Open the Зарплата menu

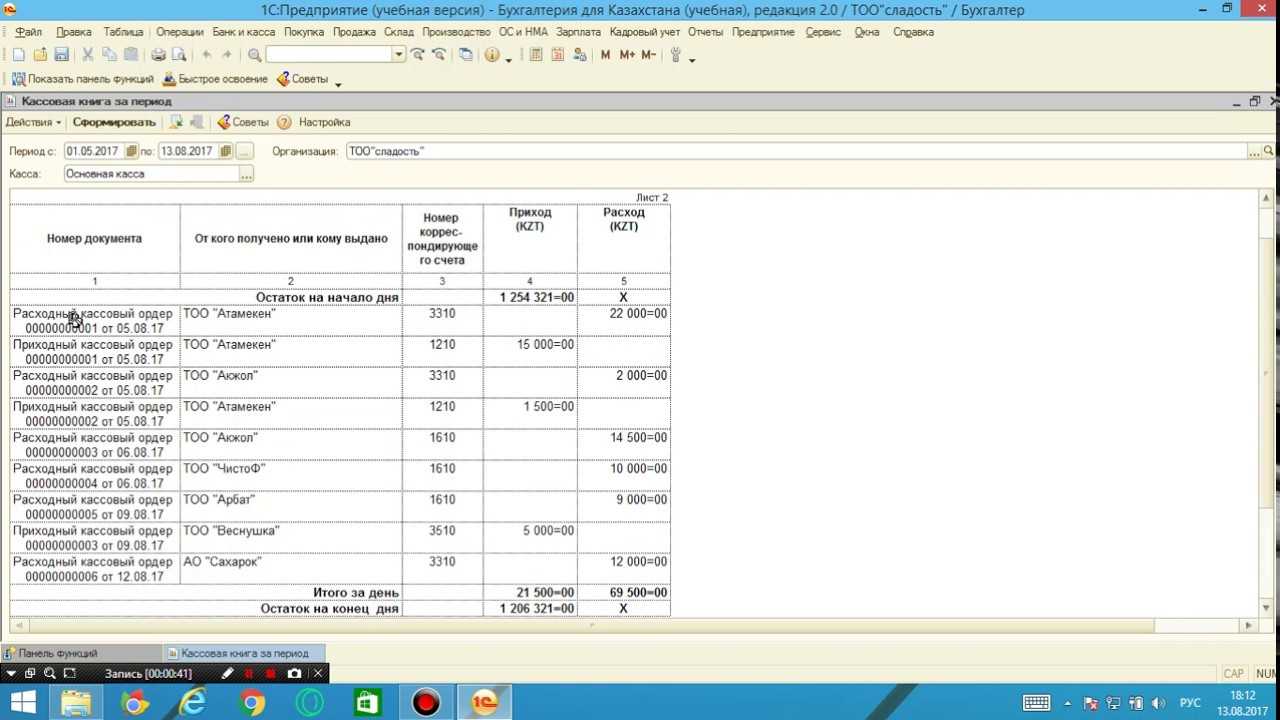pyautogui.click(x=578, y=32)
